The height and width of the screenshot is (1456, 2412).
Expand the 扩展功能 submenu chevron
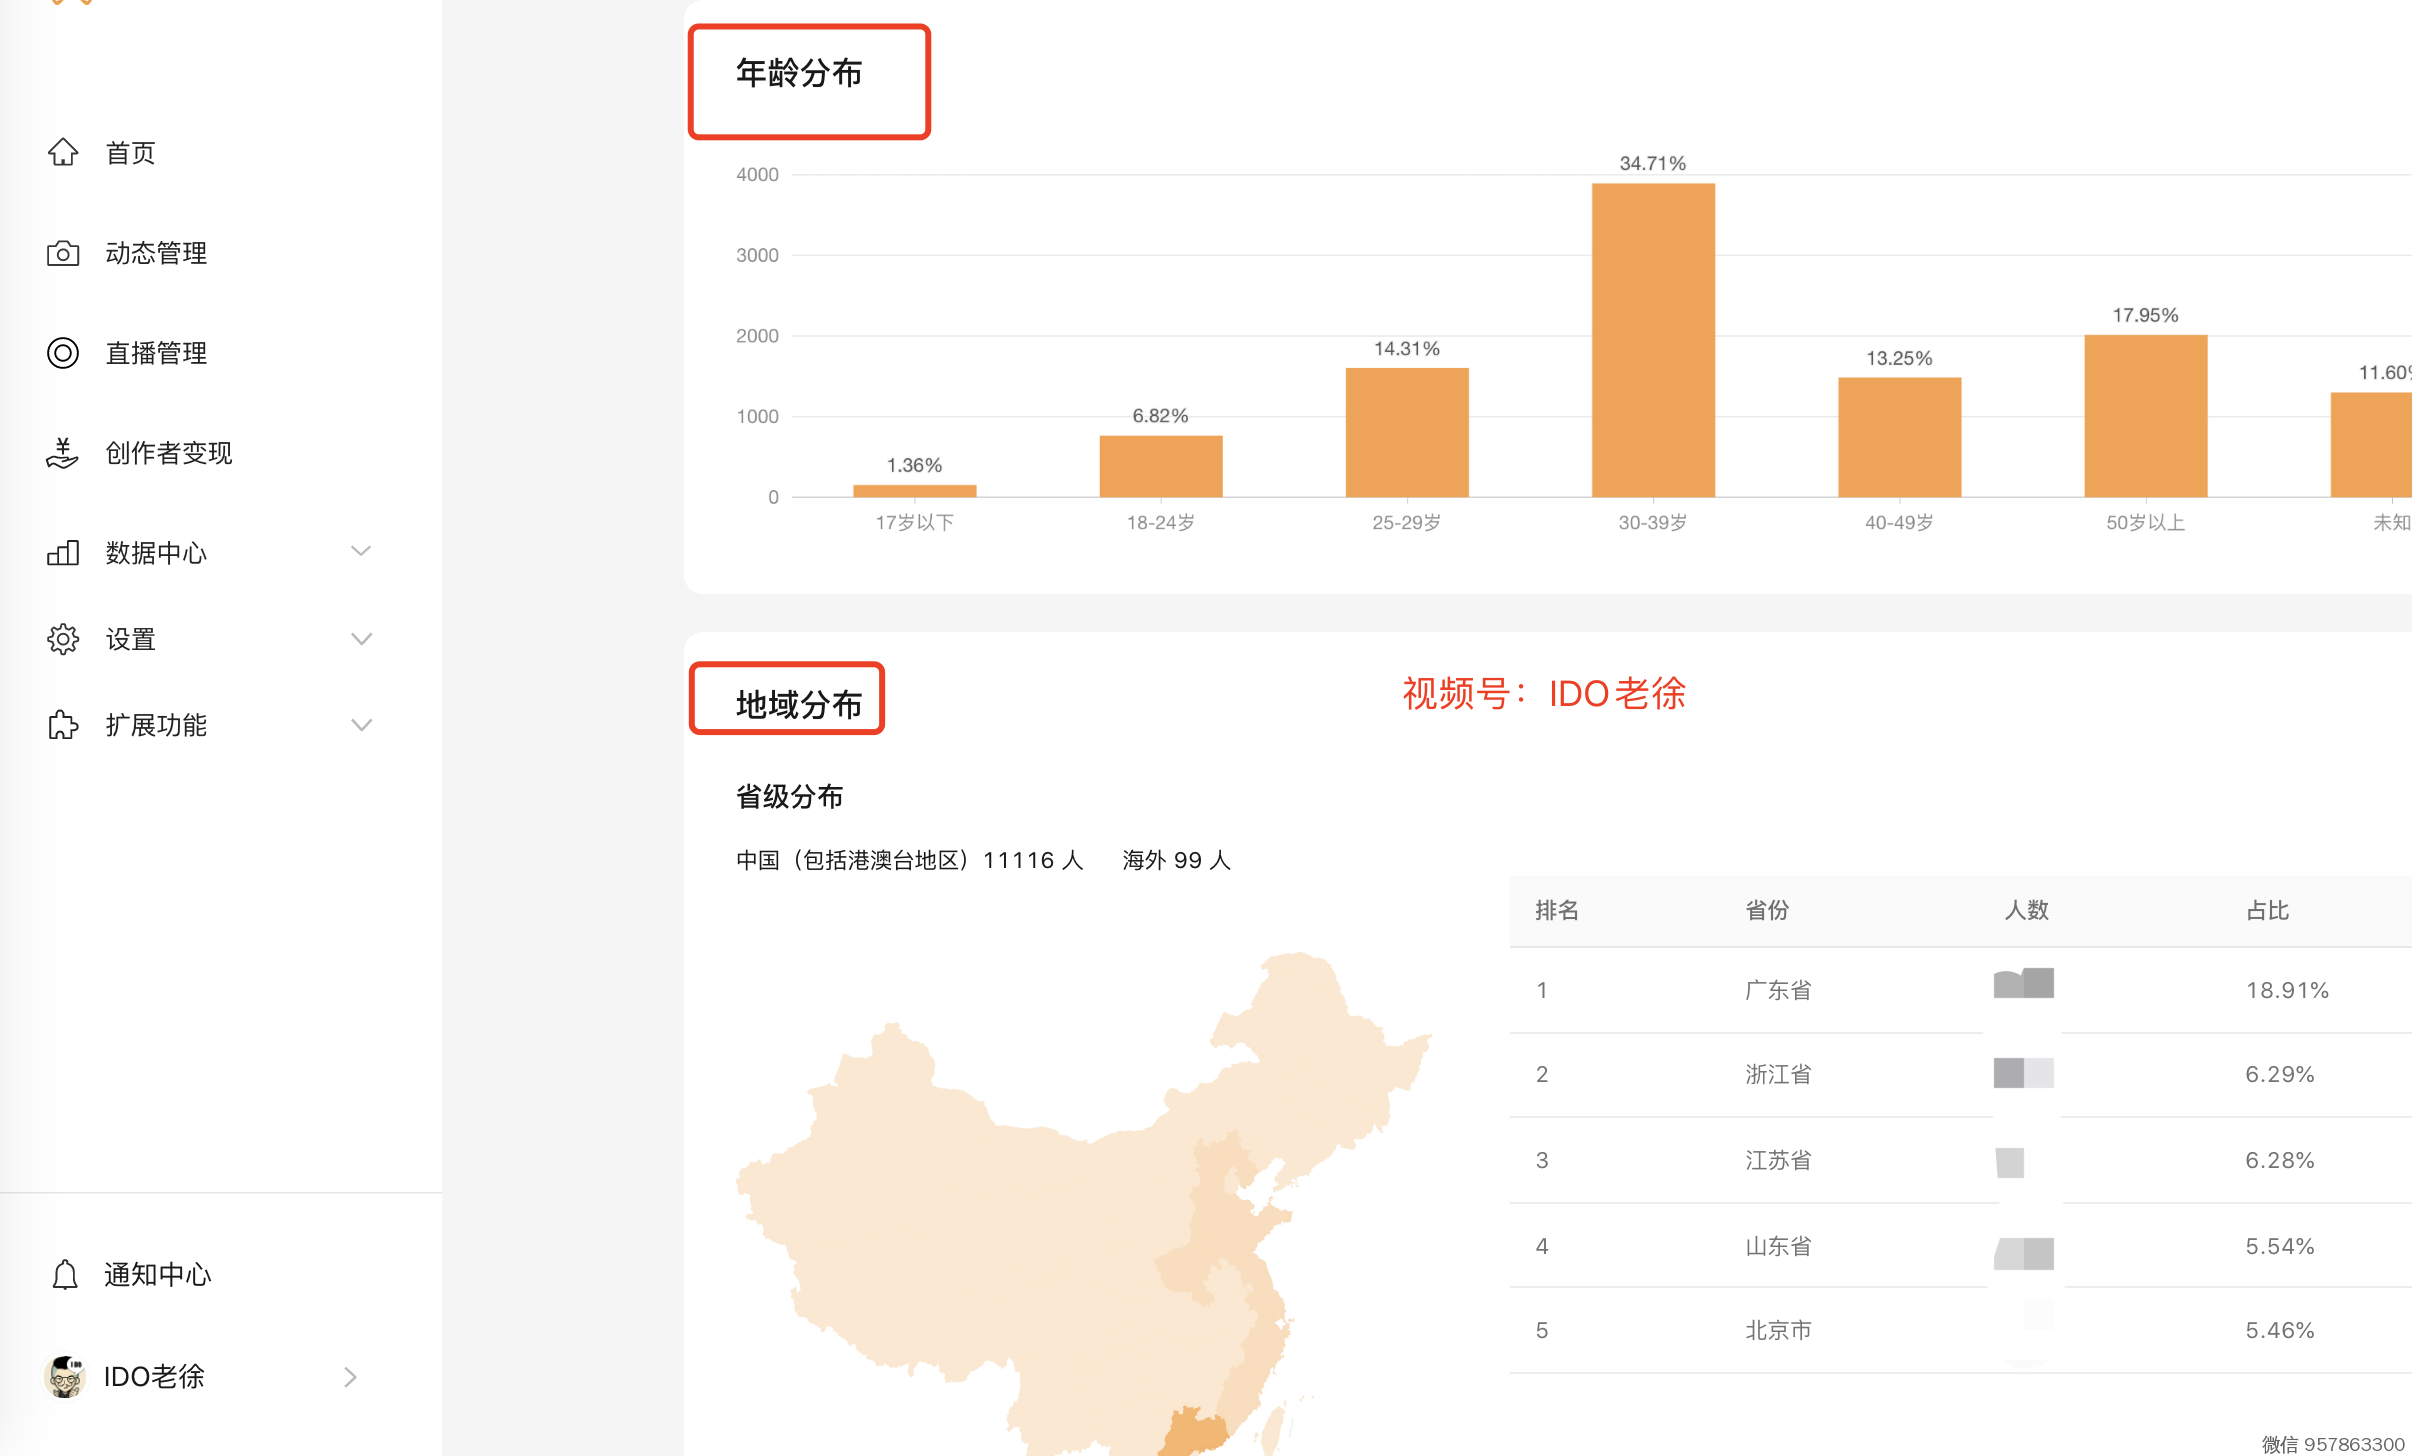[361, 724]
